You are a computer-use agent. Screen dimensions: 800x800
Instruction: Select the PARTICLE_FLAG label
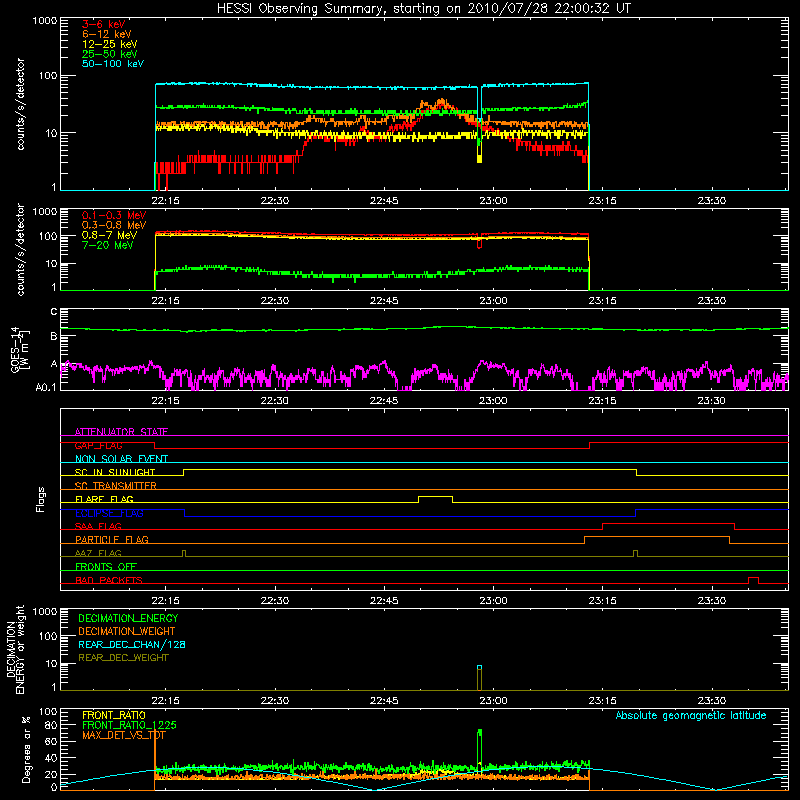[112, 539]
